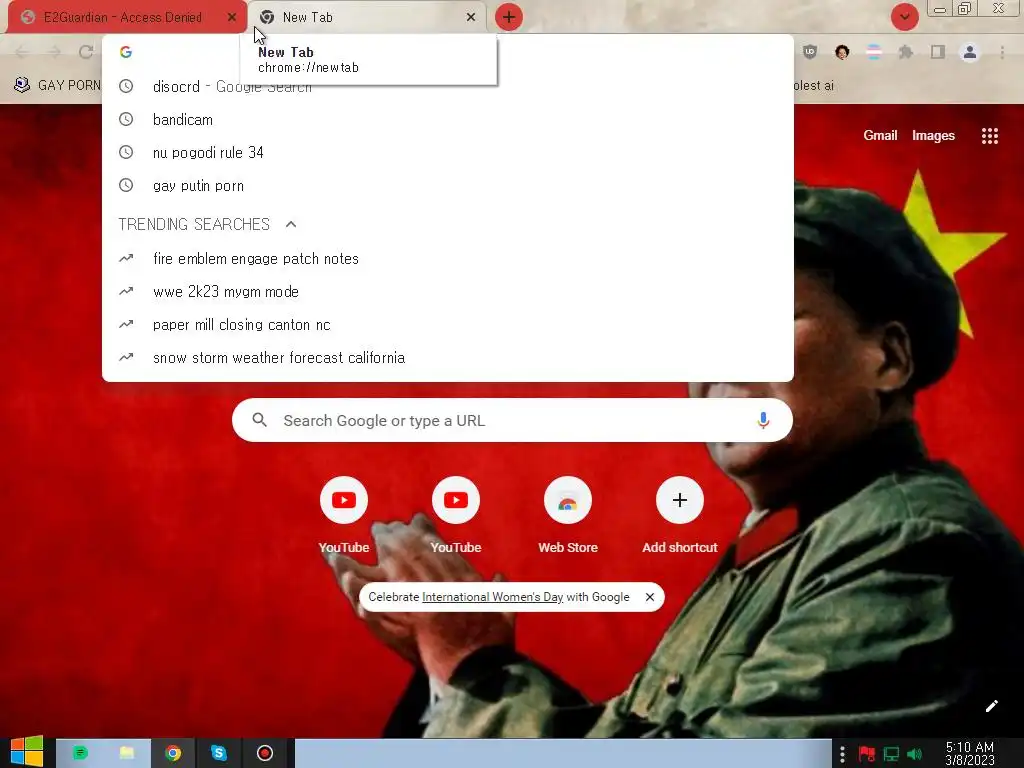This screenshot has height=768, width=1024.
Task: Open the Chrome three-dot menu
Action: point(1002,52)
